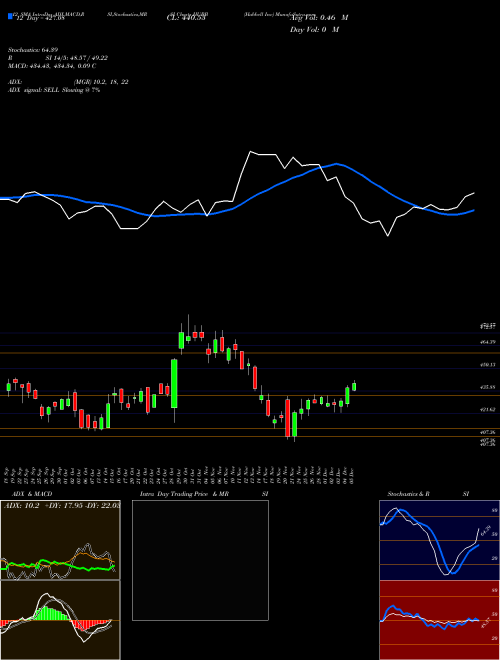Click the 'Stochastics: 64.39' reading
This screenshot has height=660, width=500.
[33, 50]
